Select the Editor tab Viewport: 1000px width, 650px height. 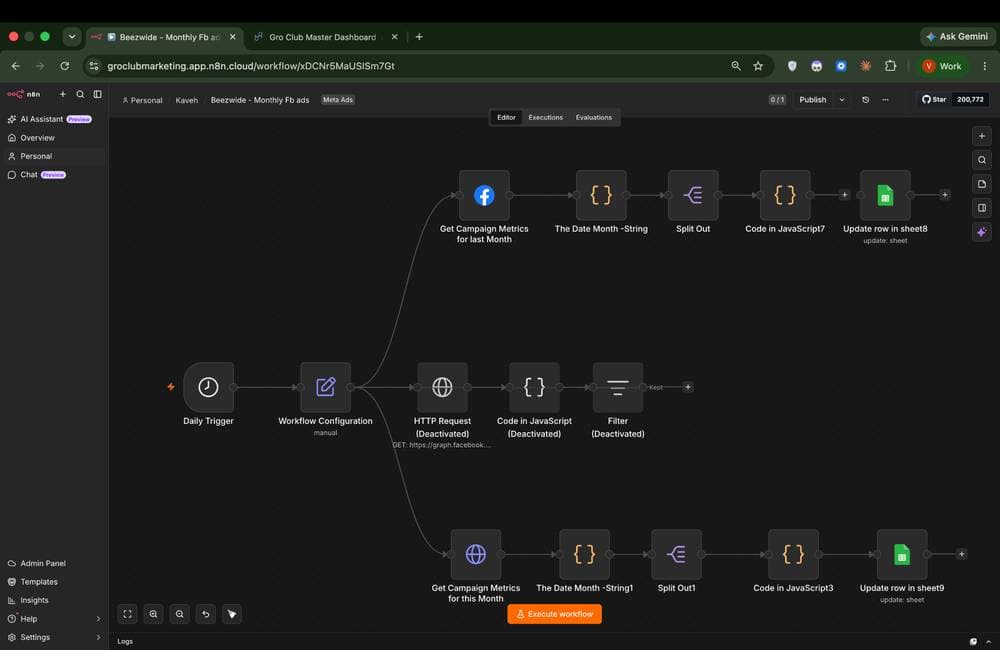506,117
